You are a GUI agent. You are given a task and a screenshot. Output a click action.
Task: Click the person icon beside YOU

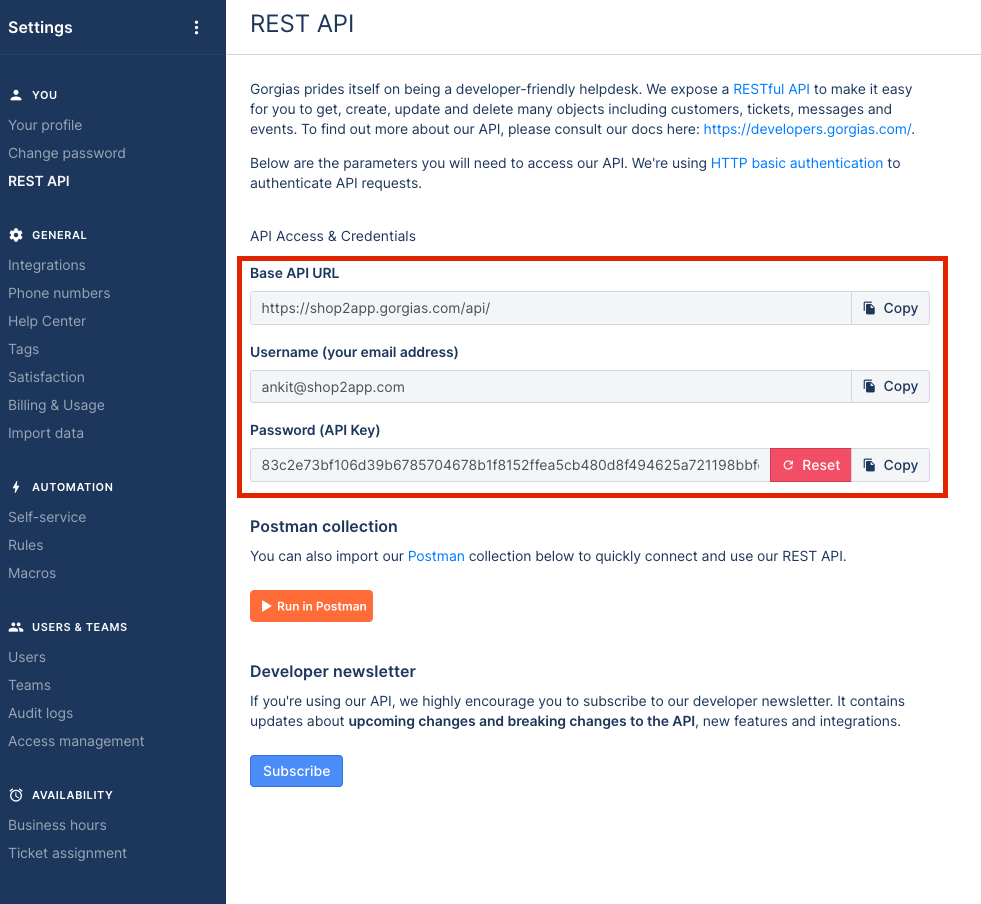(16, 95)
